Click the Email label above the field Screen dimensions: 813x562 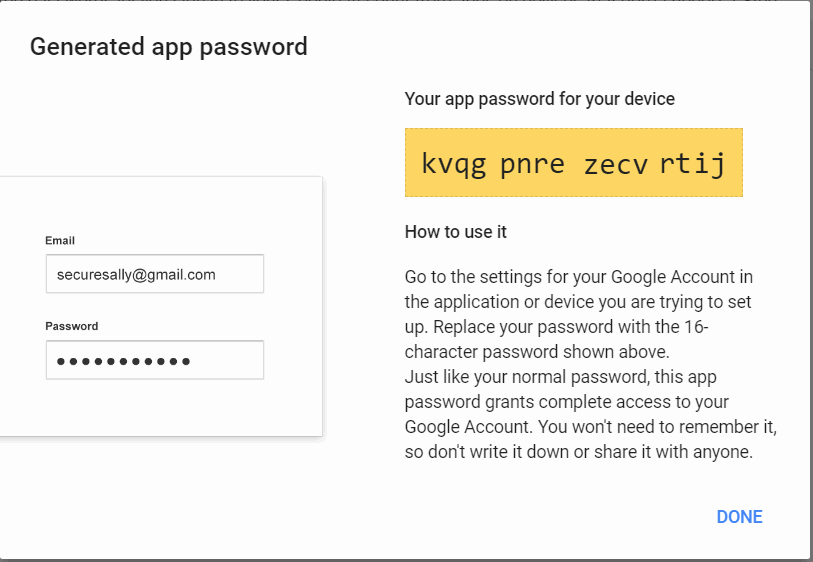pos(60,241)
